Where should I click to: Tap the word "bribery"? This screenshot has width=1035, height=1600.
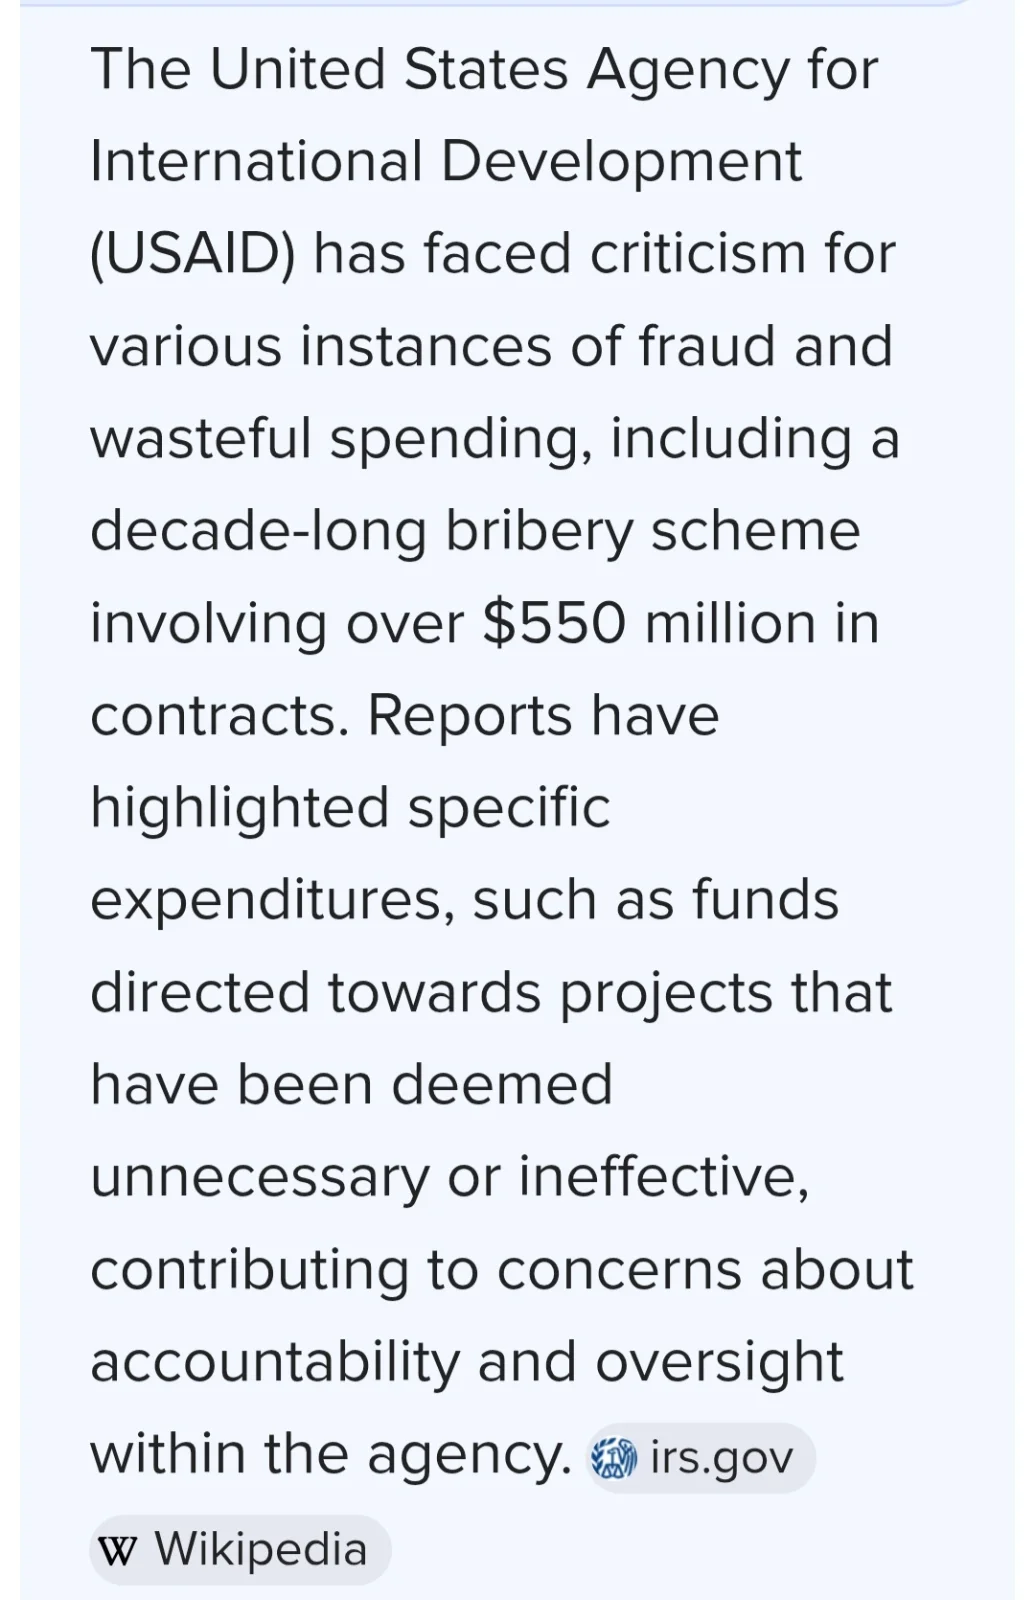point(539,531)
